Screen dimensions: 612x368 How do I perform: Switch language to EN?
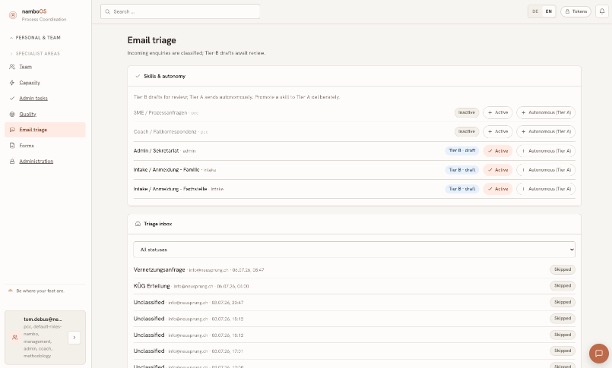[x=549, y=11]
